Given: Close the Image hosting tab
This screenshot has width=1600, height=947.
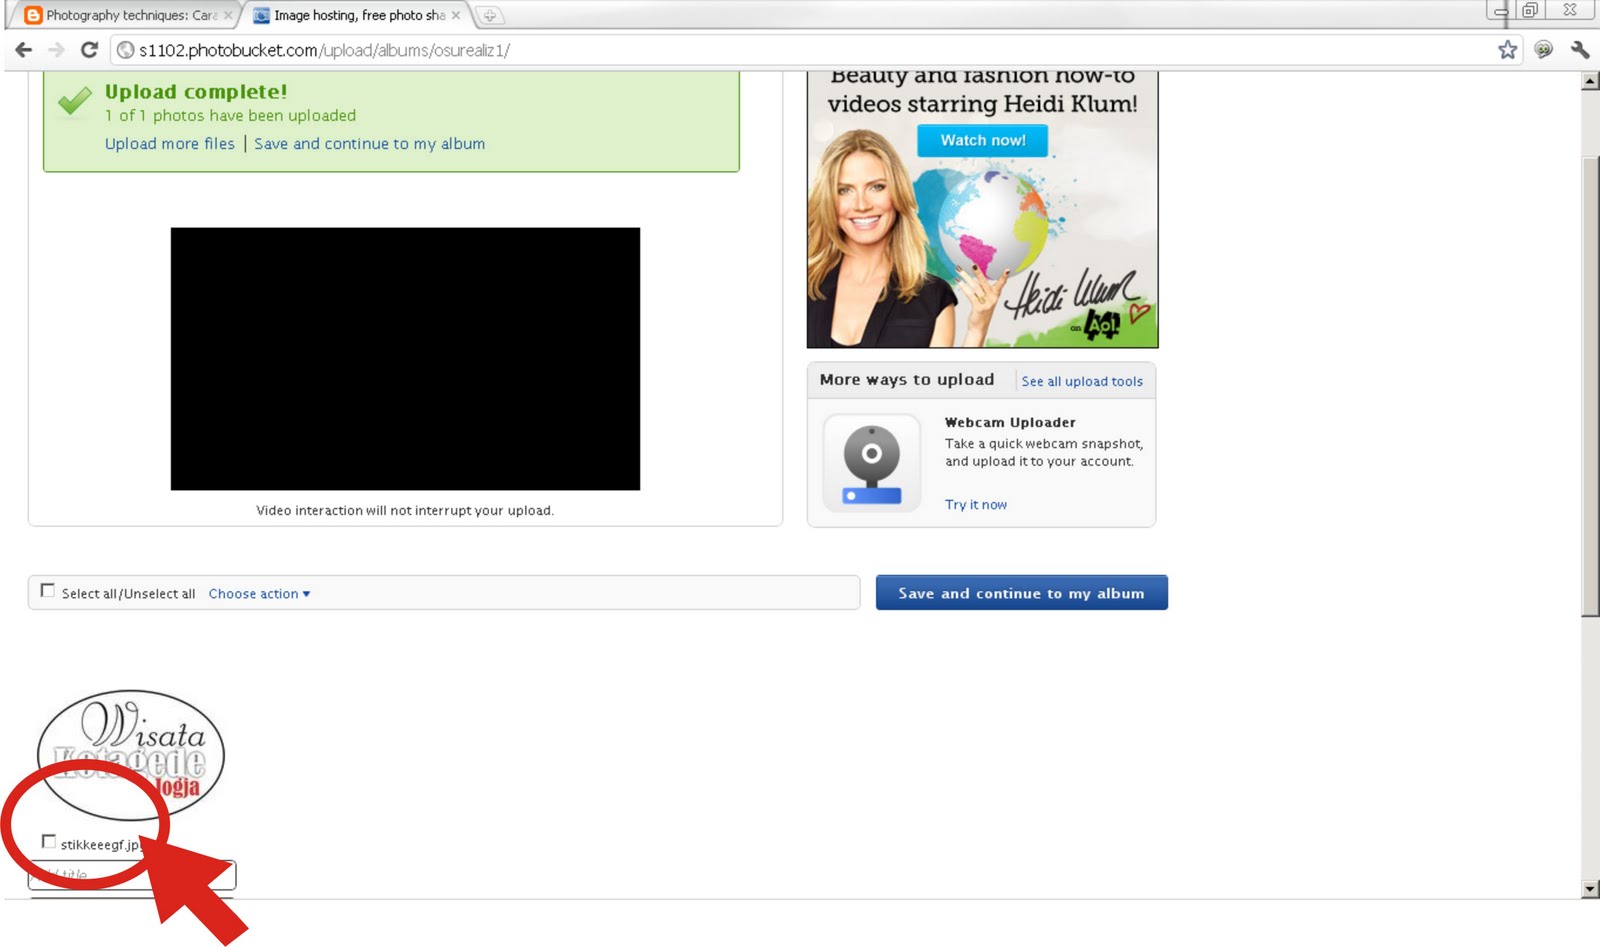Looking at the screenshot, I should (x=456, y=15).
